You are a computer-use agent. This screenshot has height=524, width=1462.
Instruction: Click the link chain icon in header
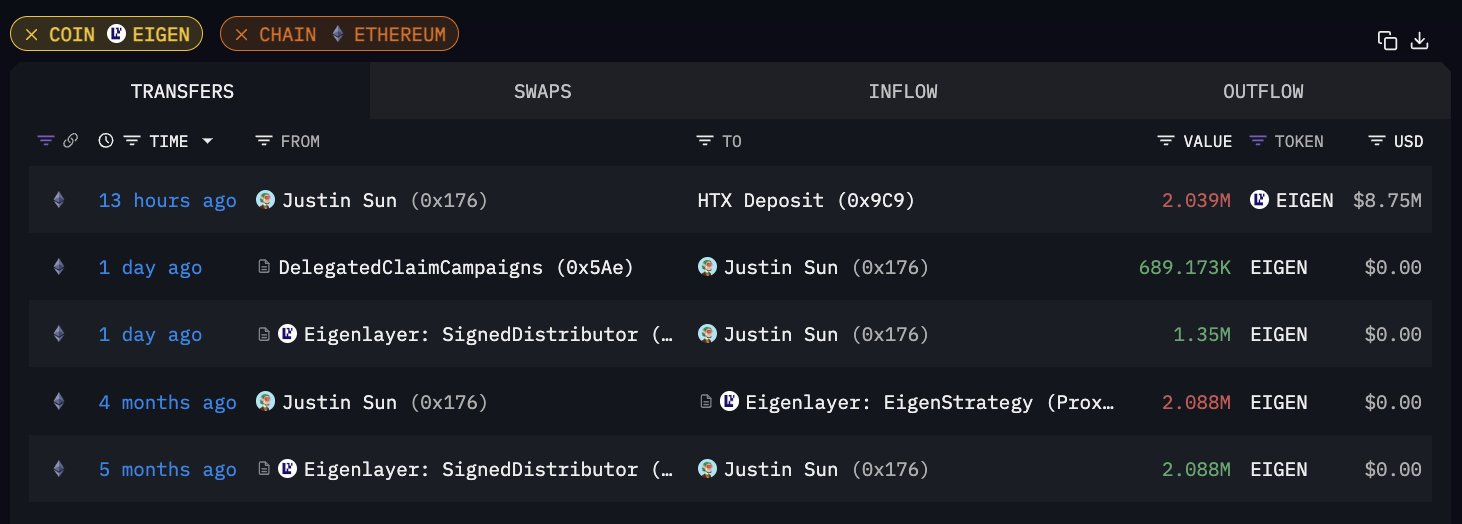[70, 141]
